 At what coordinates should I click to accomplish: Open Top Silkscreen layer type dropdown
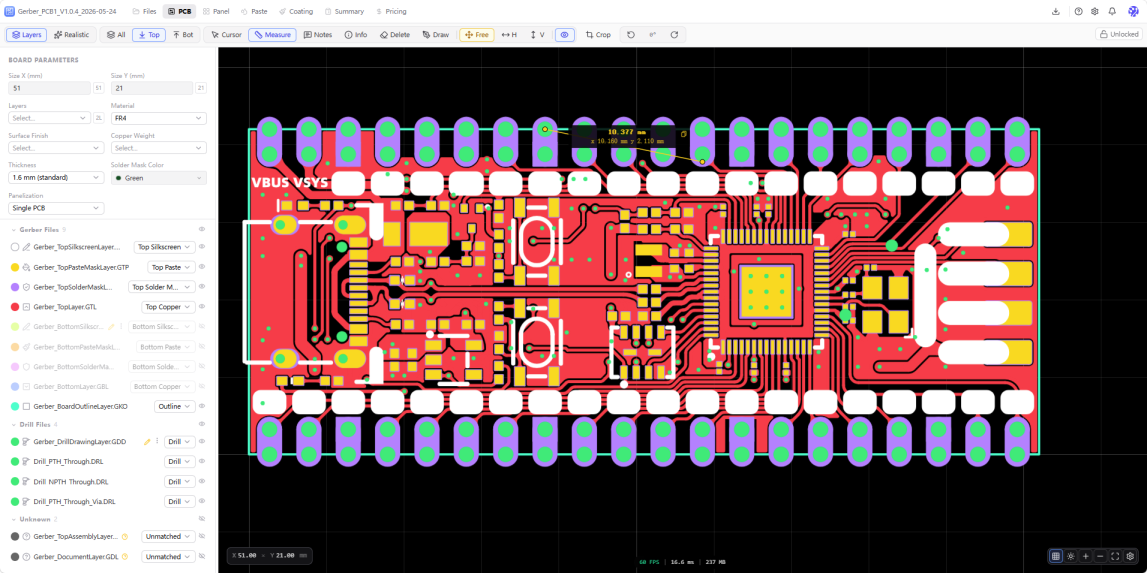point(165,247)
